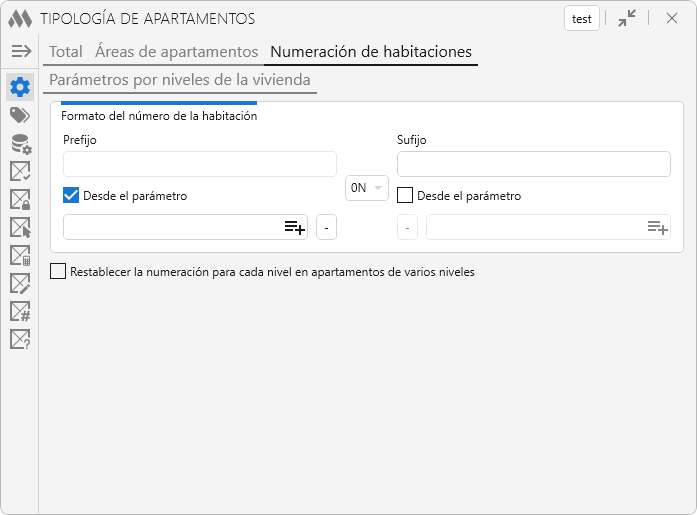Viewport: 697px width, 515px height.
Task: Enable the suffix "Desde el parámetro" checkbox
Action: pyautogui.click(x=405, y=196)
